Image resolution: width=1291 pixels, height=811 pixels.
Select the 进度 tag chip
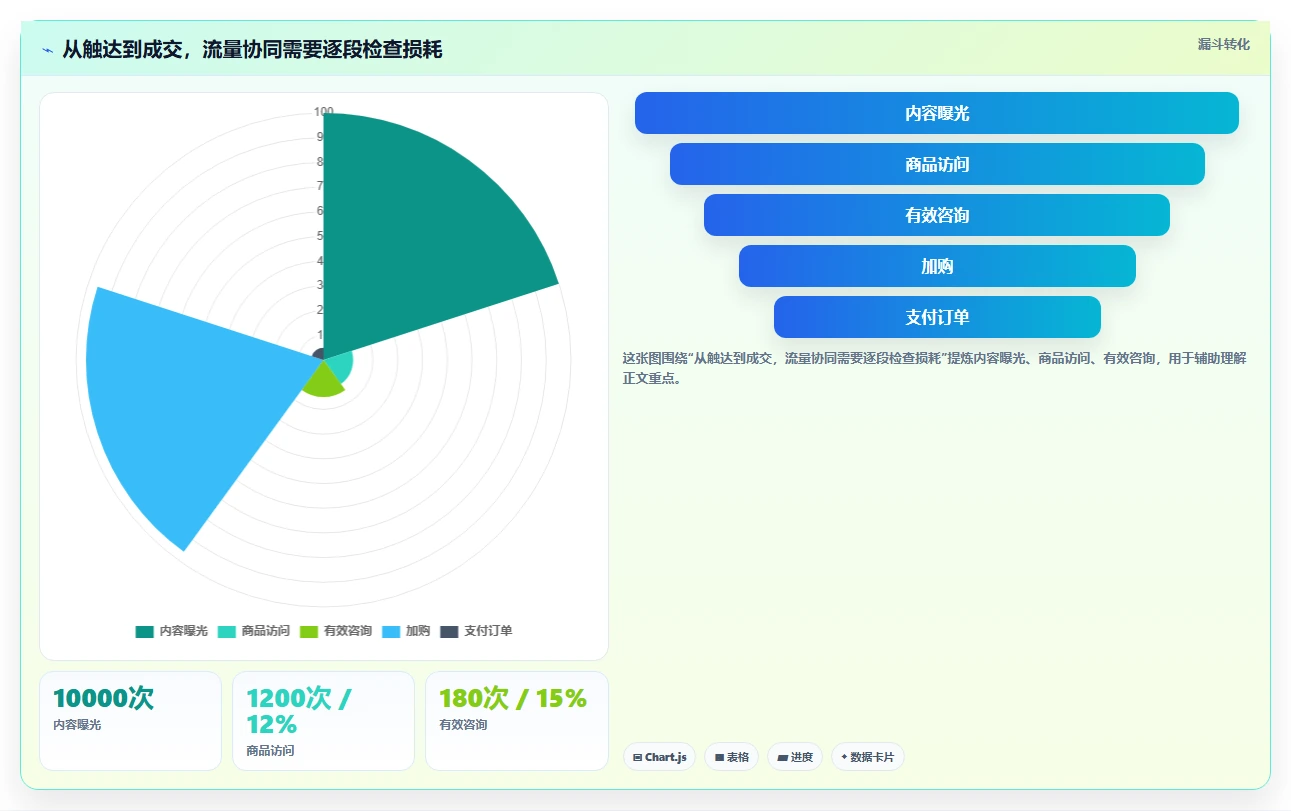[795, 757]
